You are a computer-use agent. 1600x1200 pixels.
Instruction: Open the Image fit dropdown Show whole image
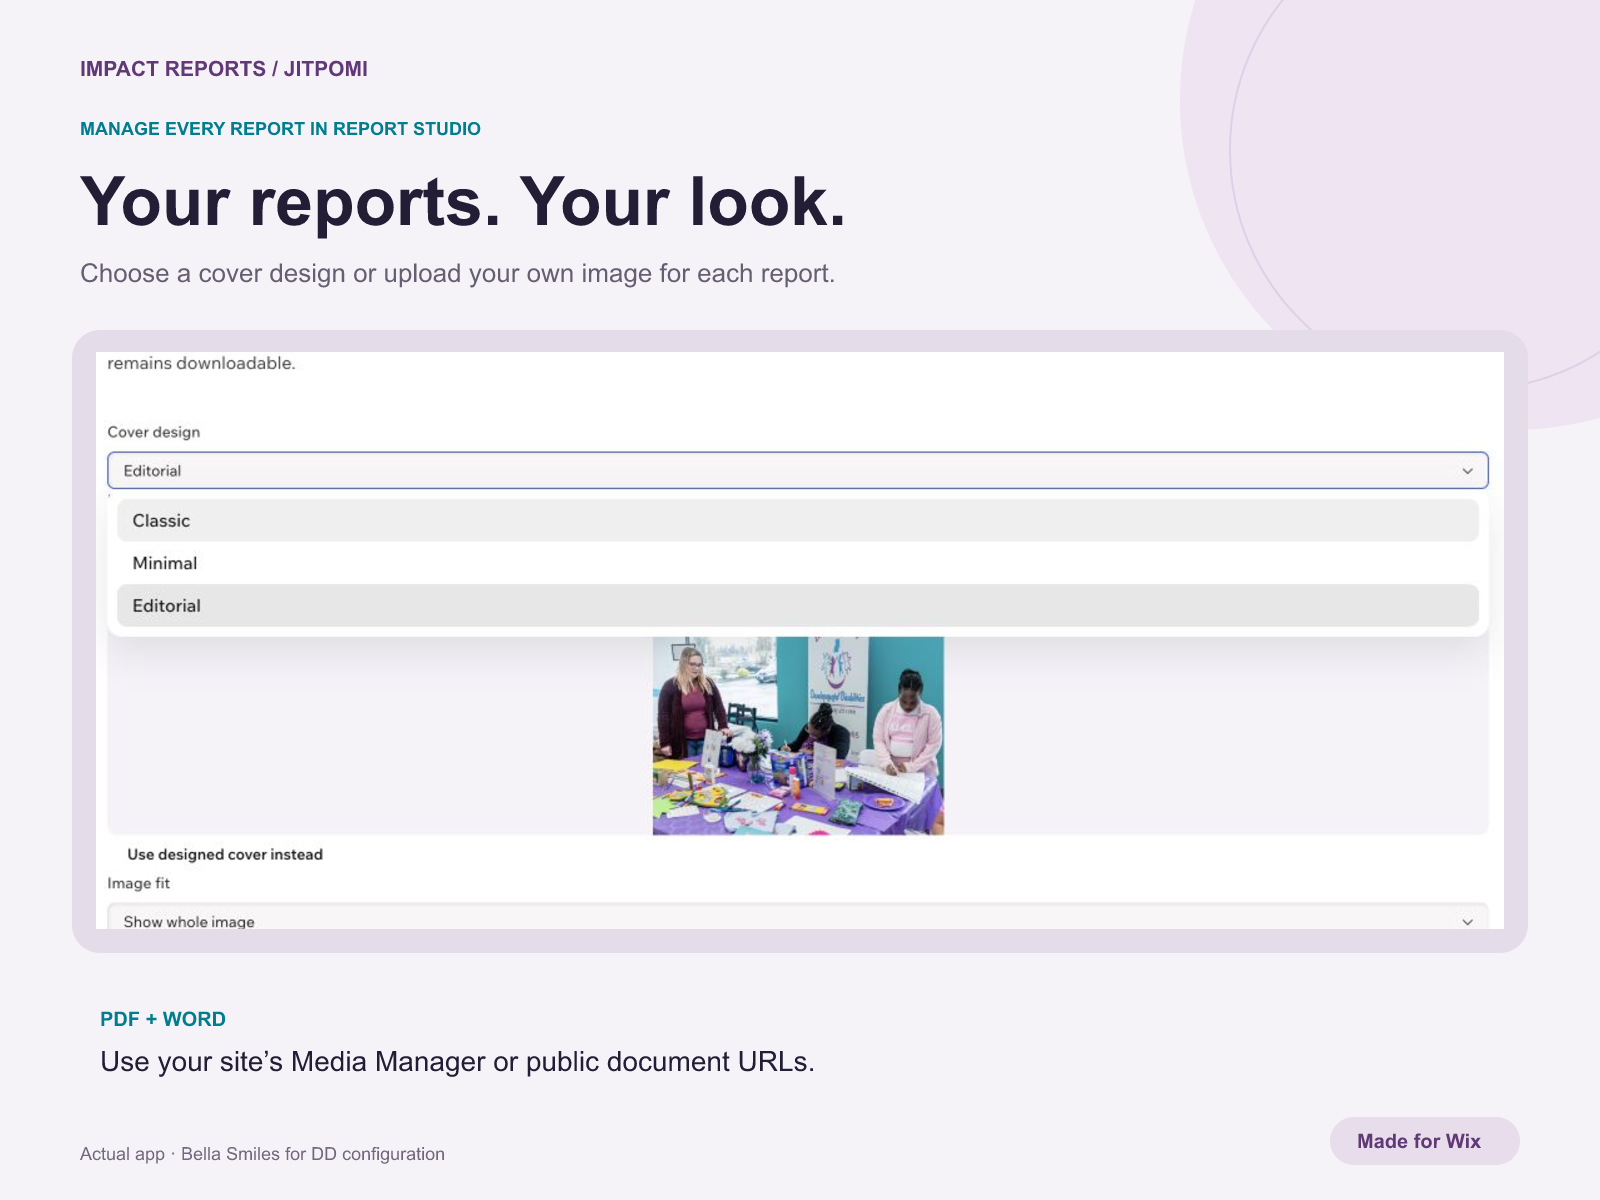pyautogui.click(x=797, y=918)
